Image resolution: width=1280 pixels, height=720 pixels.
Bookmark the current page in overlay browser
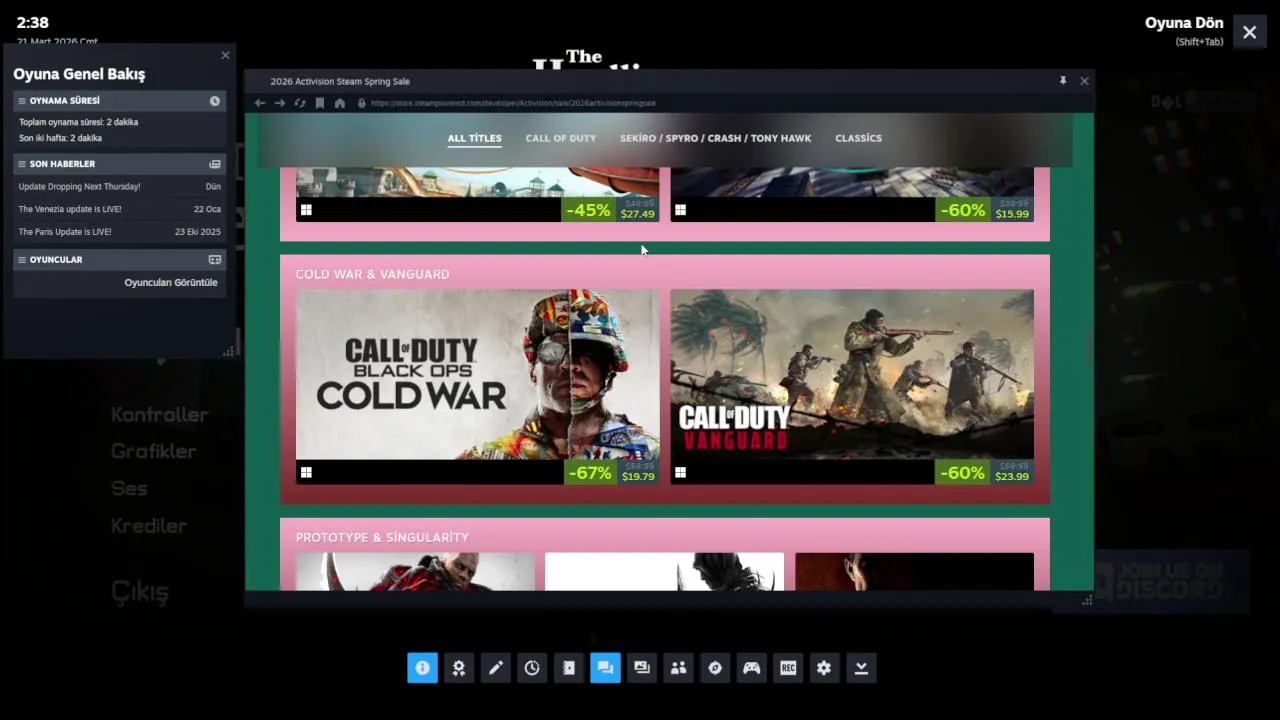320,103
